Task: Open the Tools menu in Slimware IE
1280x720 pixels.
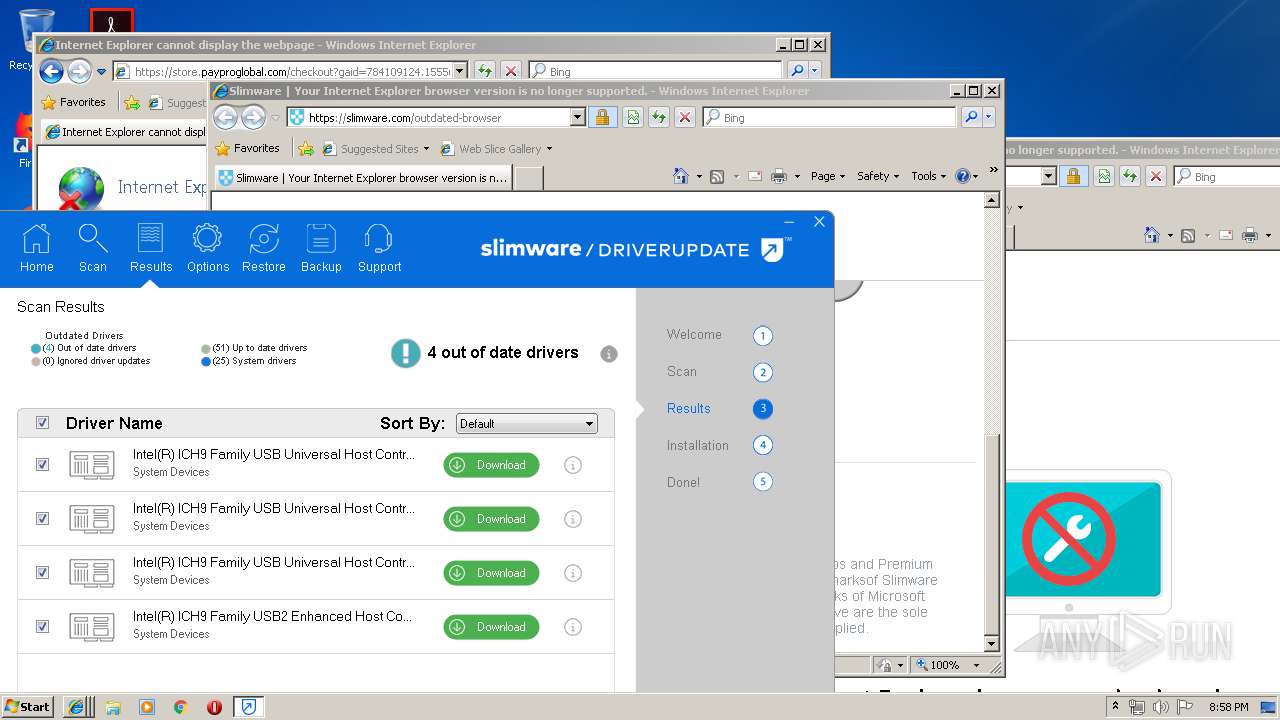Action: (929, 176)
